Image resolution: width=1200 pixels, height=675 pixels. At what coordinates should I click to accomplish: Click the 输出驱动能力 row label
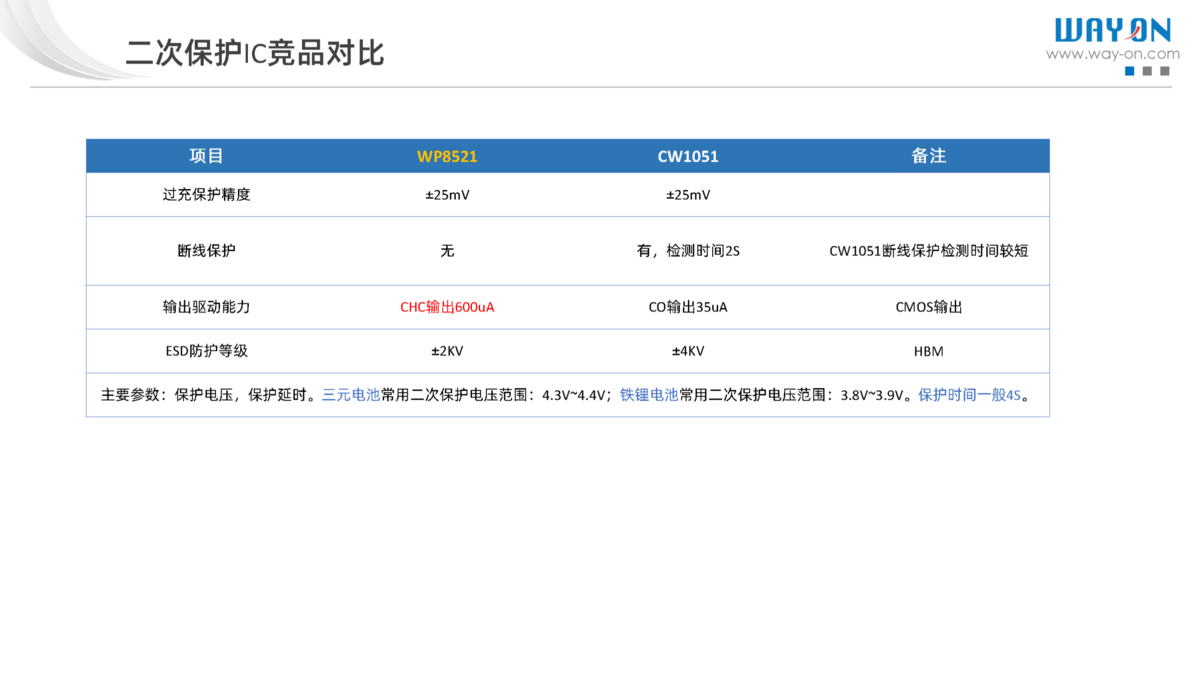coord(206,307)
